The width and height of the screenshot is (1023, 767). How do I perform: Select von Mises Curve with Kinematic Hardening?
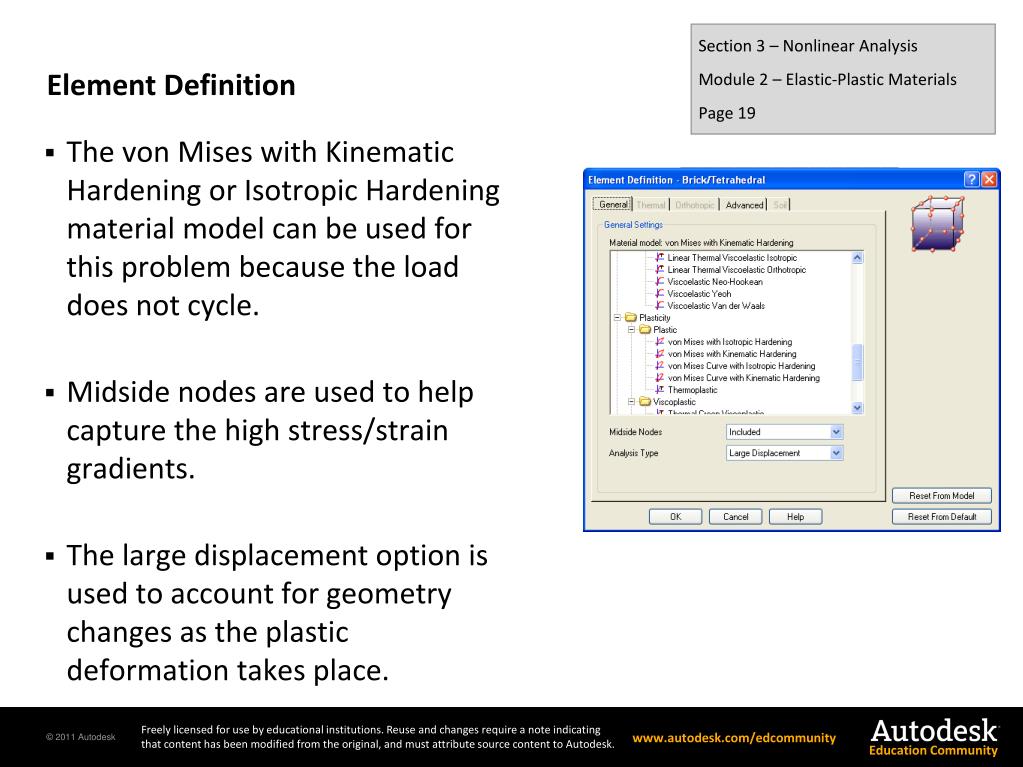point(743,378)
